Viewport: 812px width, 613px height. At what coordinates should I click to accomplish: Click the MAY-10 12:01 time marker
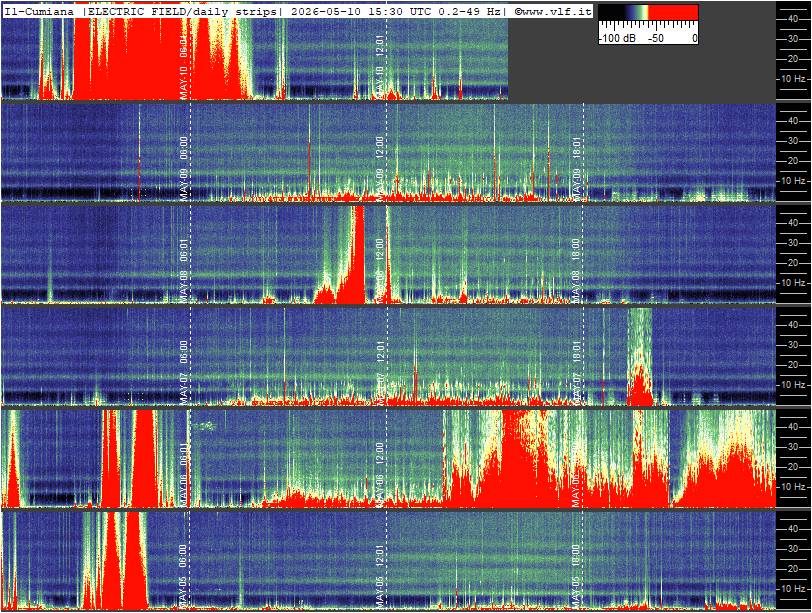tap(379, 66)
